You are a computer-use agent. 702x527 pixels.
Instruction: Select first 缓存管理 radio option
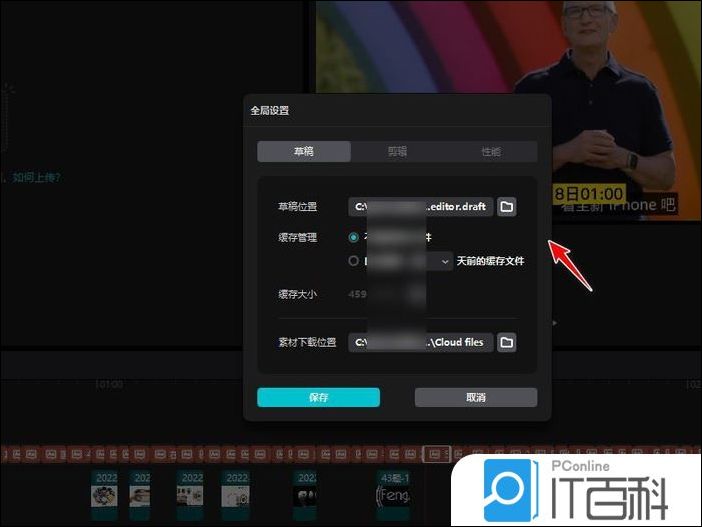coord(353,237)
